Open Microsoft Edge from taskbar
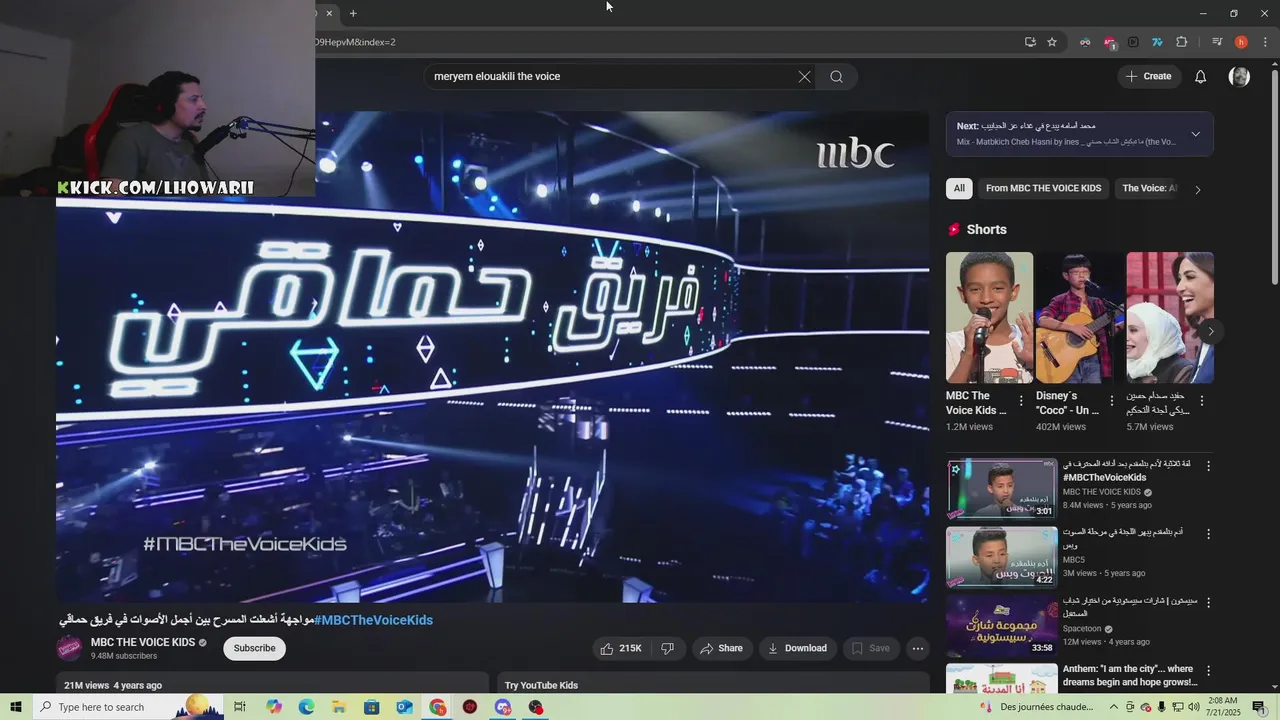Image resolution: width=1280 pixels, height=720 pixels. click(x=306, y=707)
